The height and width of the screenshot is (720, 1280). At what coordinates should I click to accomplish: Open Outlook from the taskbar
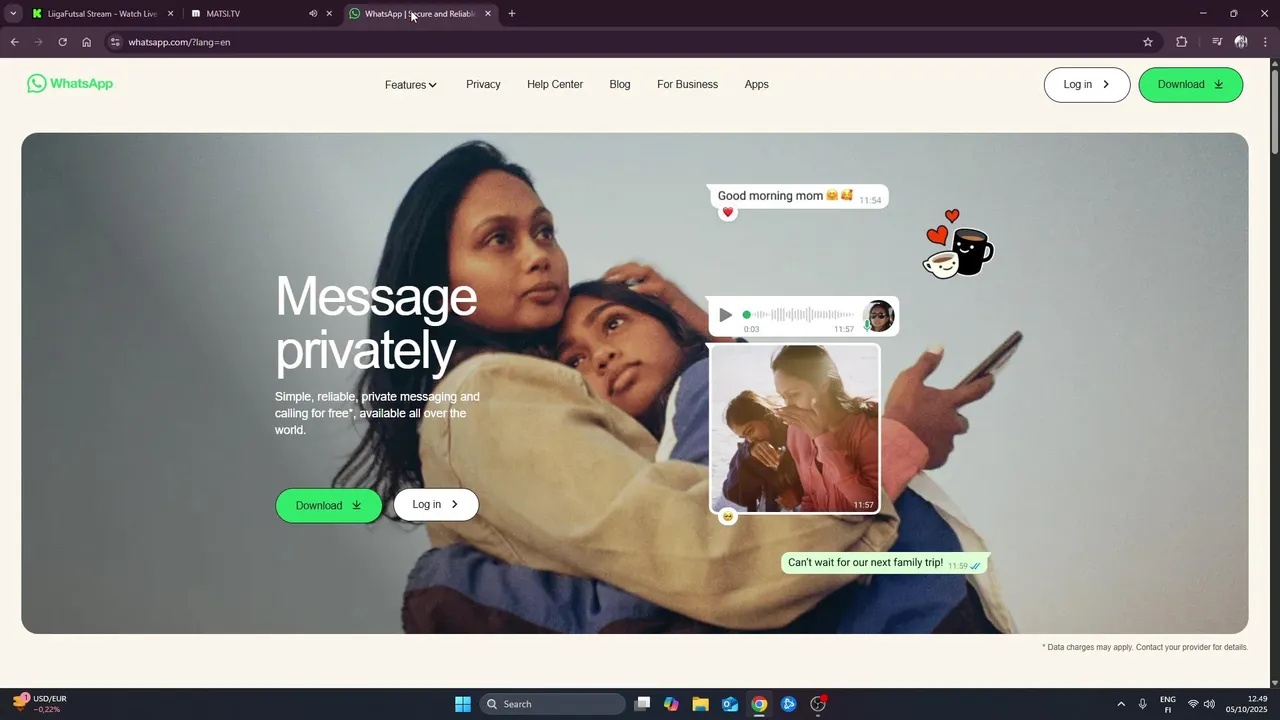coord(730,704)
